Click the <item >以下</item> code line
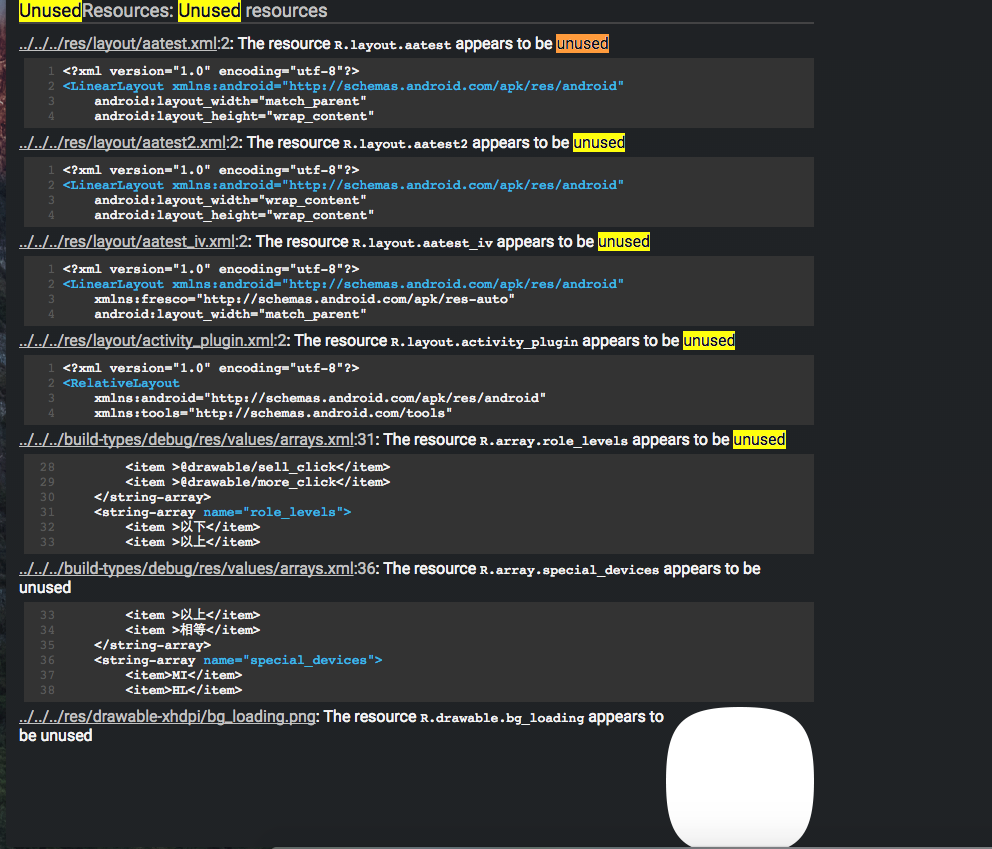The width and height of the screenshot is (992, 849). pos(192,527)
